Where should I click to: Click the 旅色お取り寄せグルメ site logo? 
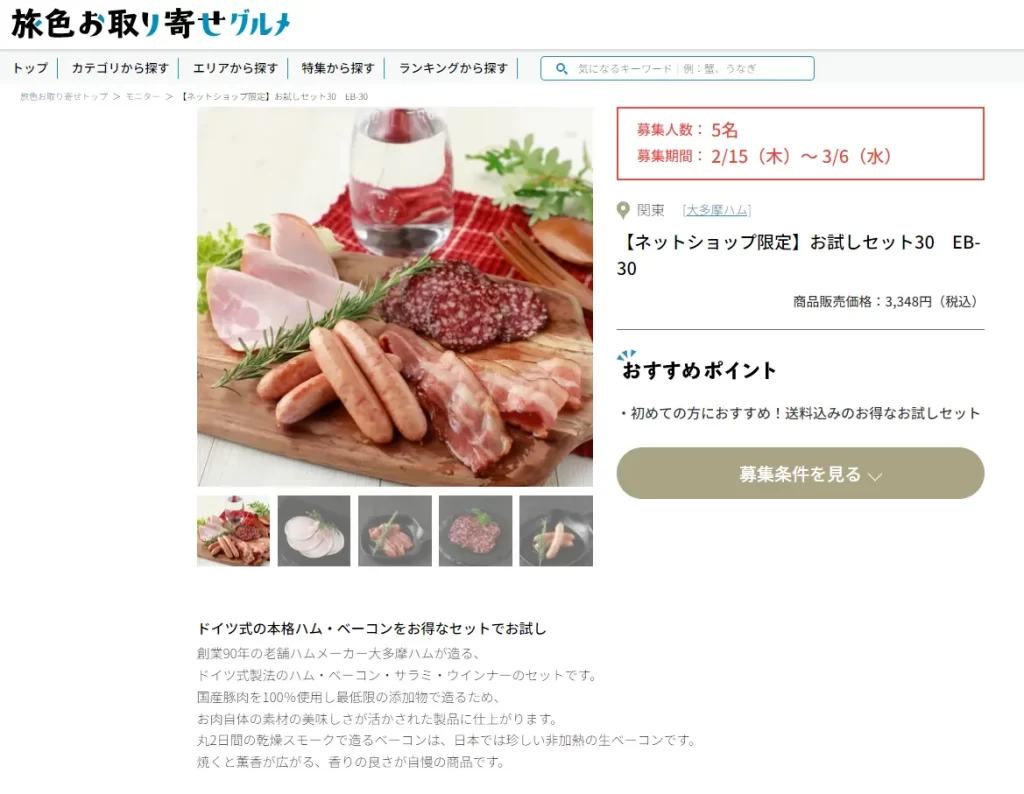pos(151,24)
